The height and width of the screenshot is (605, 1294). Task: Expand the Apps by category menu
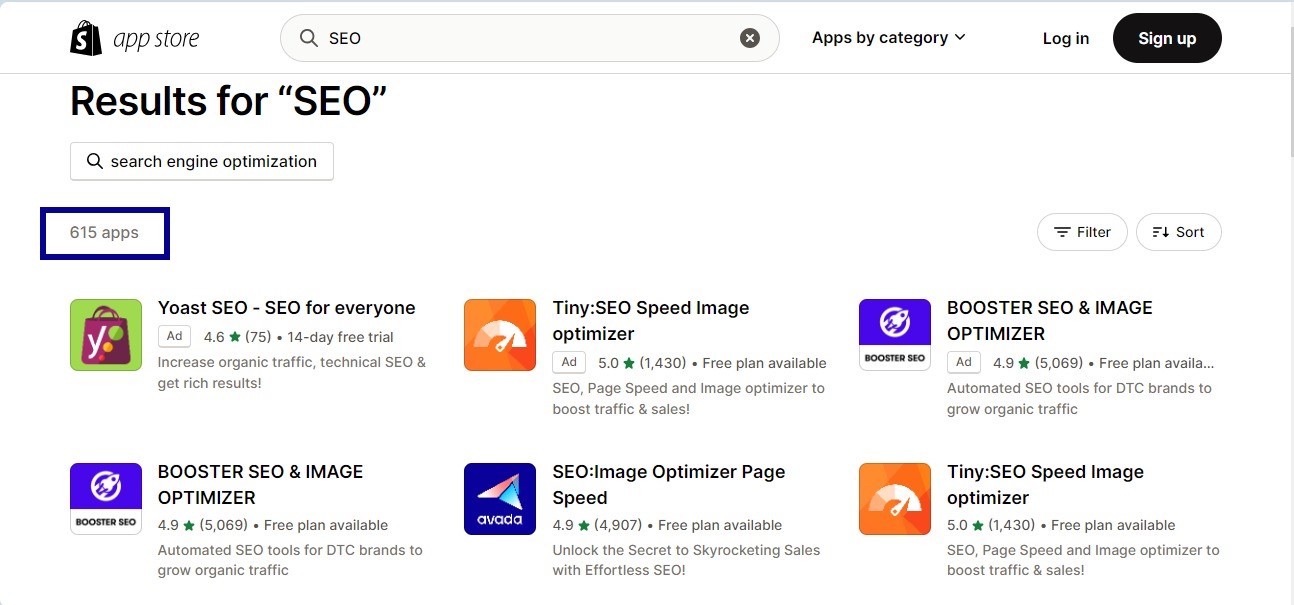[888, 38]
